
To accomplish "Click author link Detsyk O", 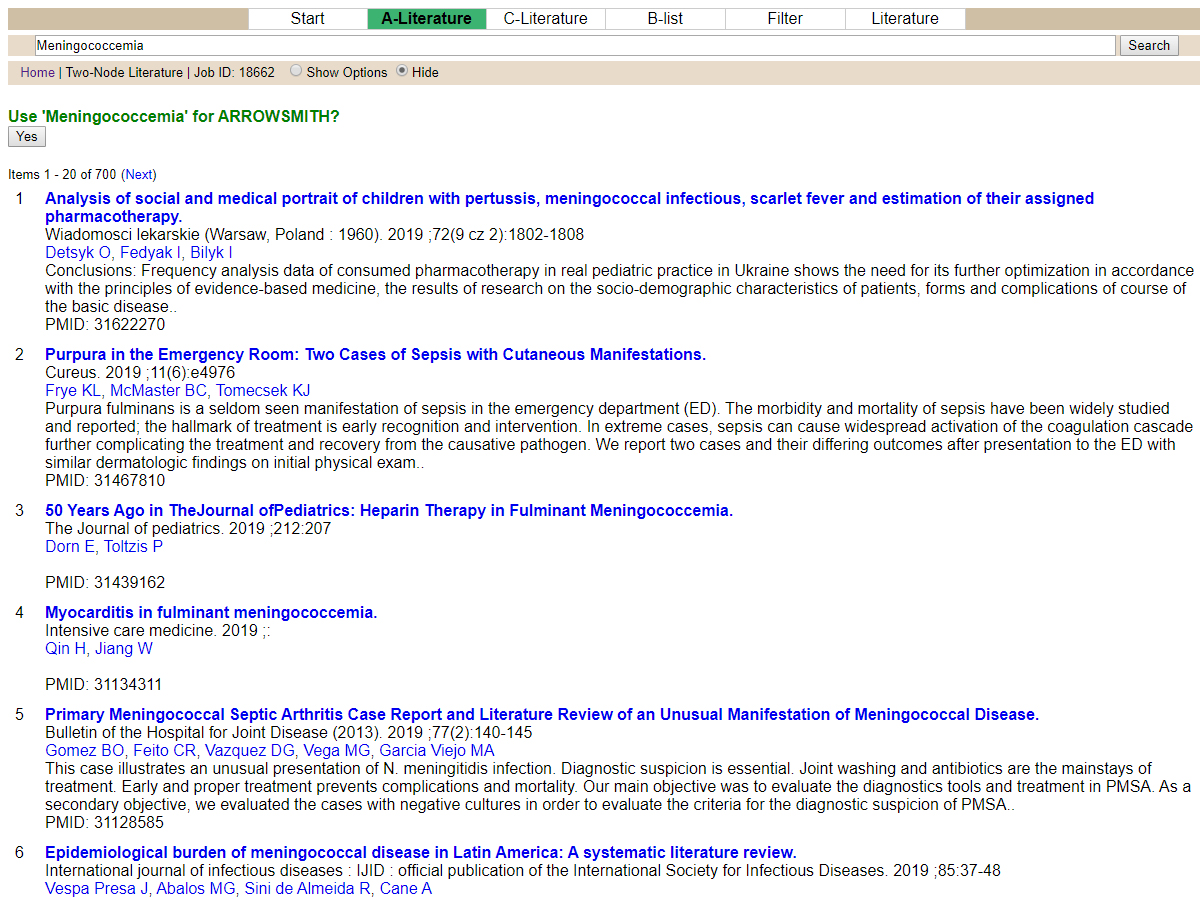I will (x=78, y=252).
